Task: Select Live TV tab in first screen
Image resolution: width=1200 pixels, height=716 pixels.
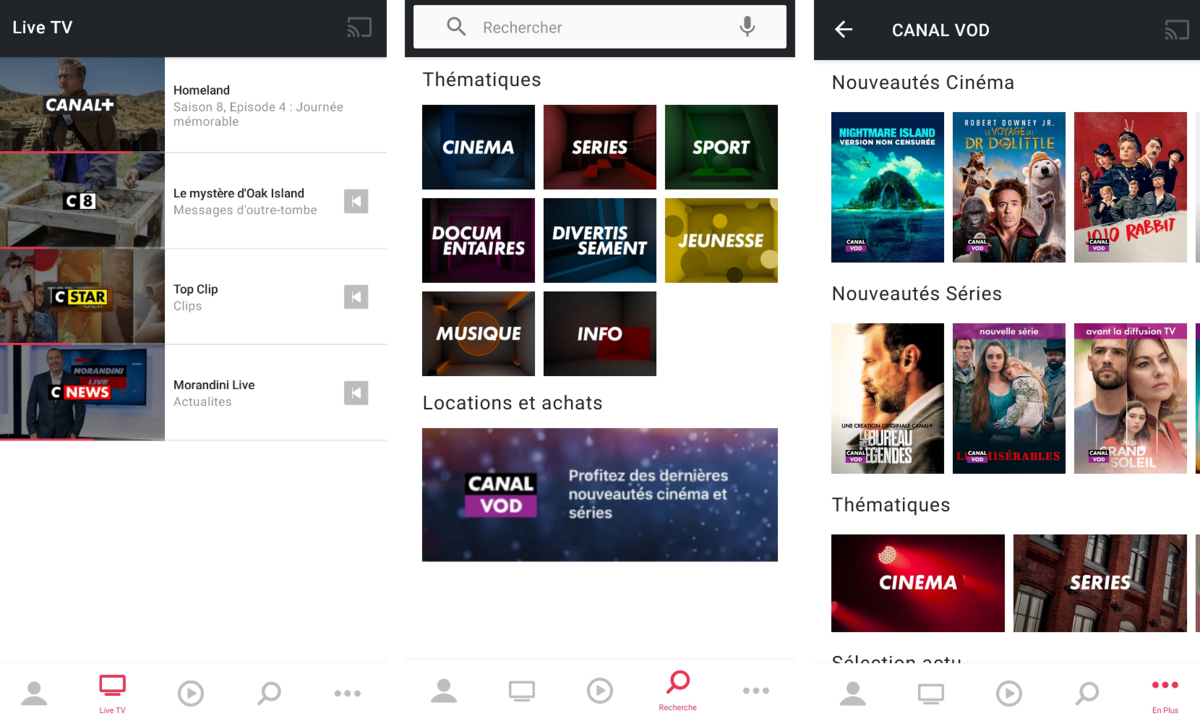Action: click(x=112, y=694)
